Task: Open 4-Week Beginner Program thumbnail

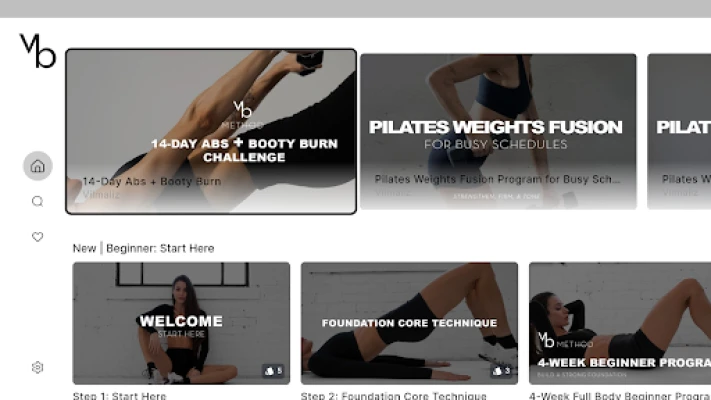Action: coord(620,323)
